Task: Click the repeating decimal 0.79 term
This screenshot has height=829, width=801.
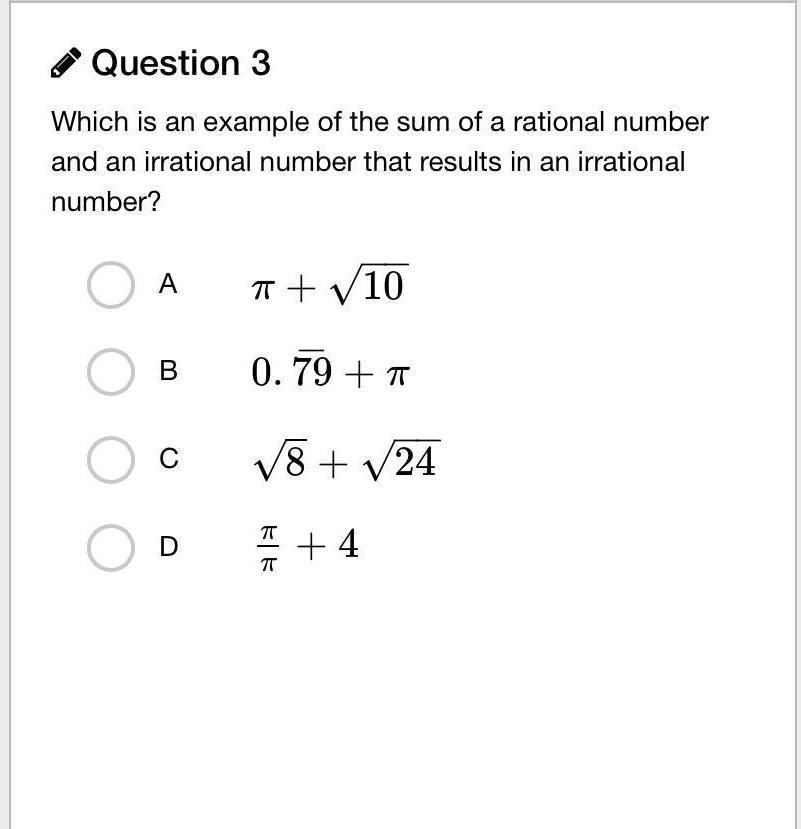Action: pyautogui.click(x=292, y=372)
